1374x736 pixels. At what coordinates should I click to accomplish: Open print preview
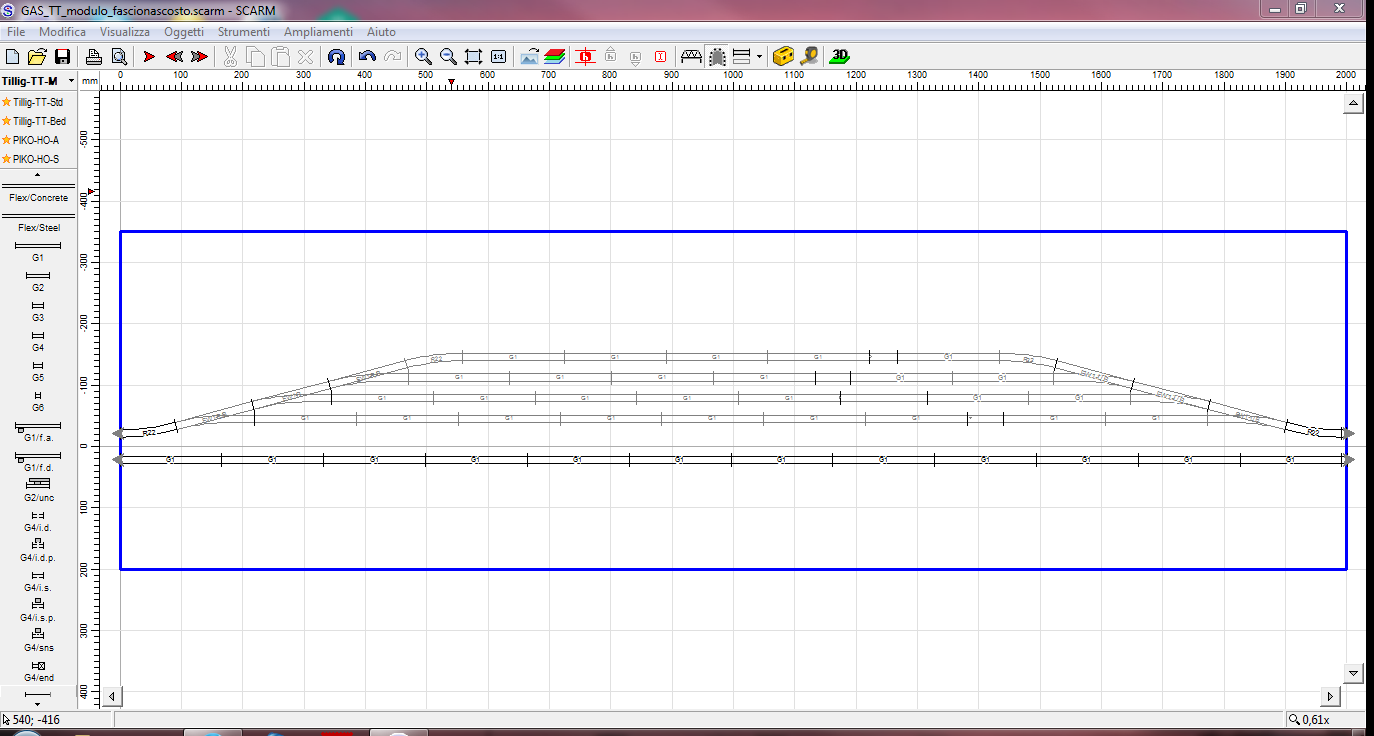point(118,57)
